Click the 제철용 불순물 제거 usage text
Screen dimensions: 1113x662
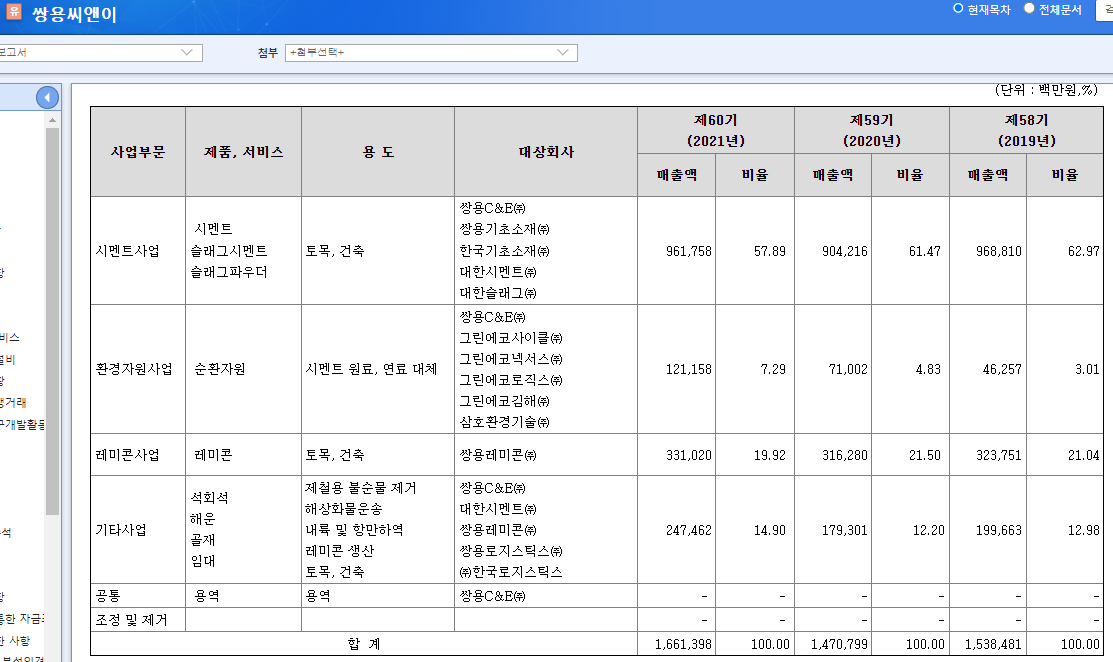click(361, 488)
